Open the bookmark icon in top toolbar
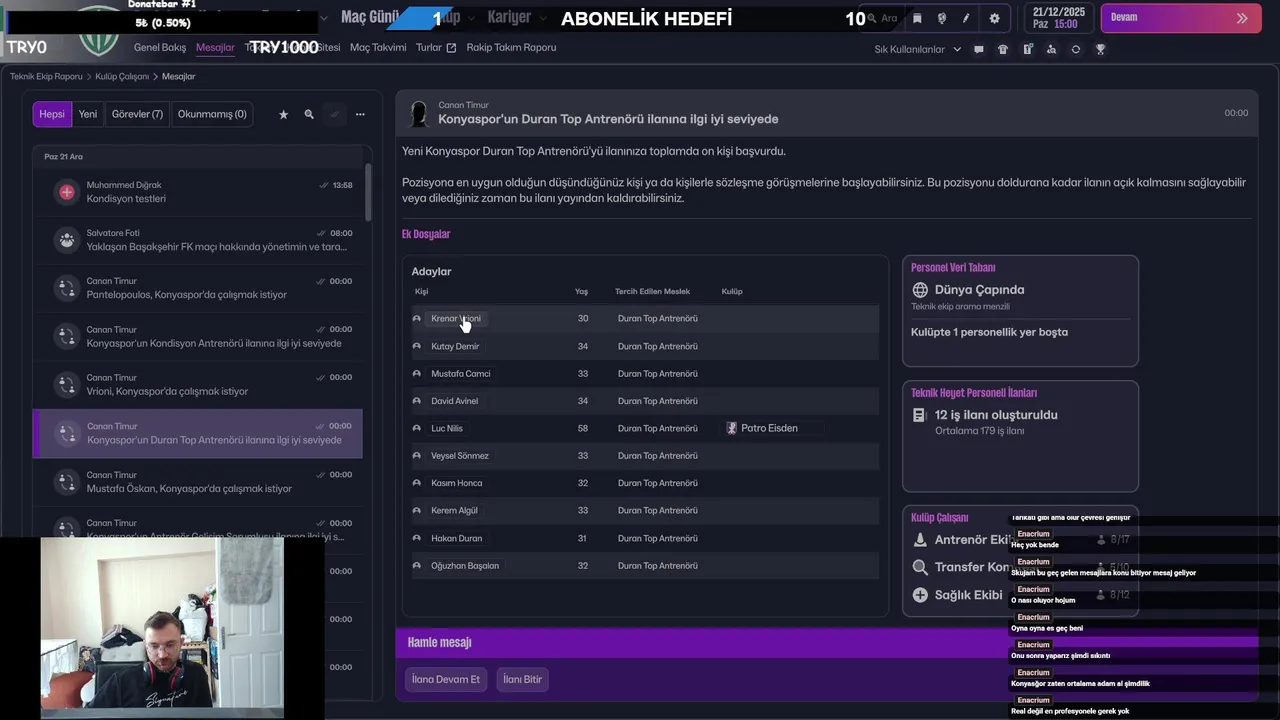The height and width of the screenshot is (720, 1280). (x=917, y=18)
